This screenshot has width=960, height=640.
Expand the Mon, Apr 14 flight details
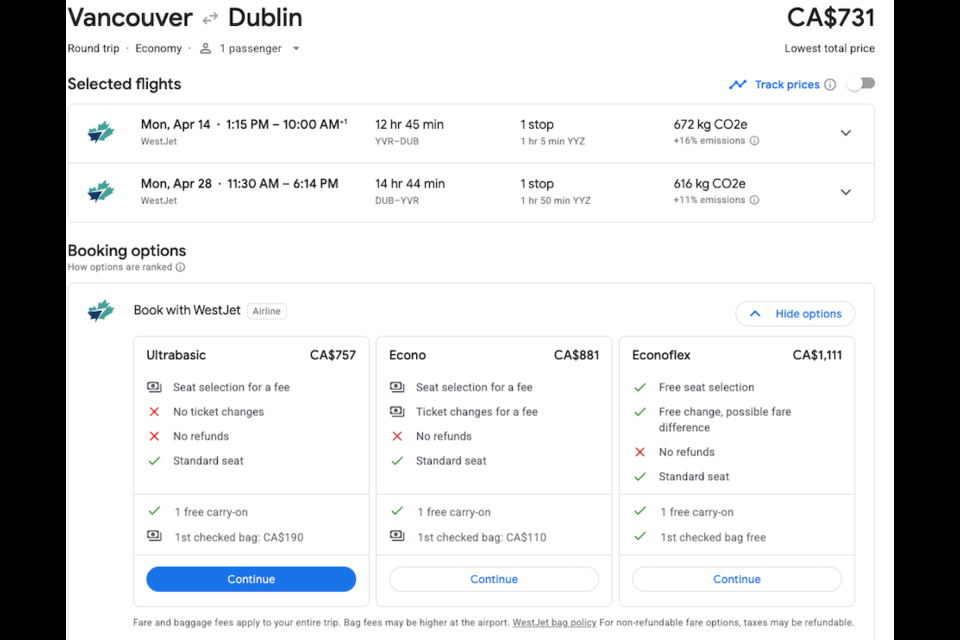point(846,133)
